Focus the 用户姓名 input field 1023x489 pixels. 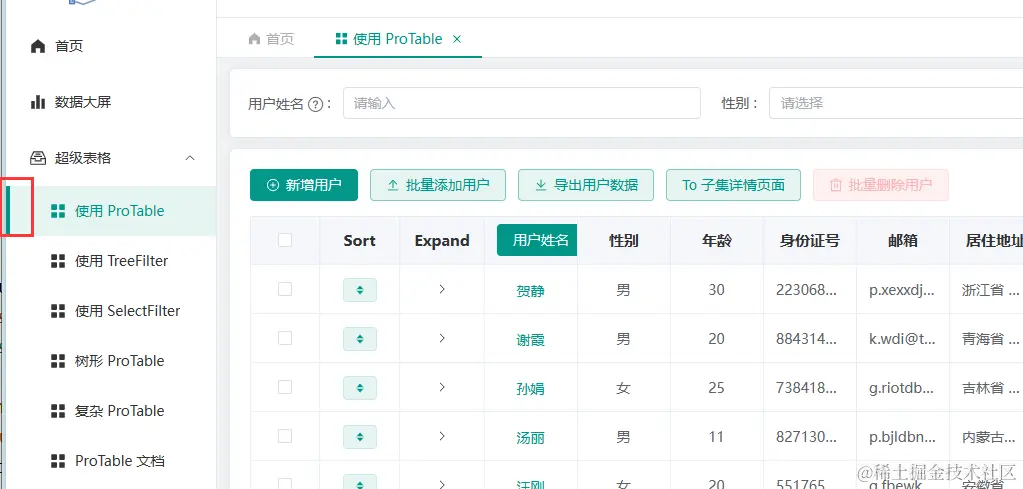521,103
